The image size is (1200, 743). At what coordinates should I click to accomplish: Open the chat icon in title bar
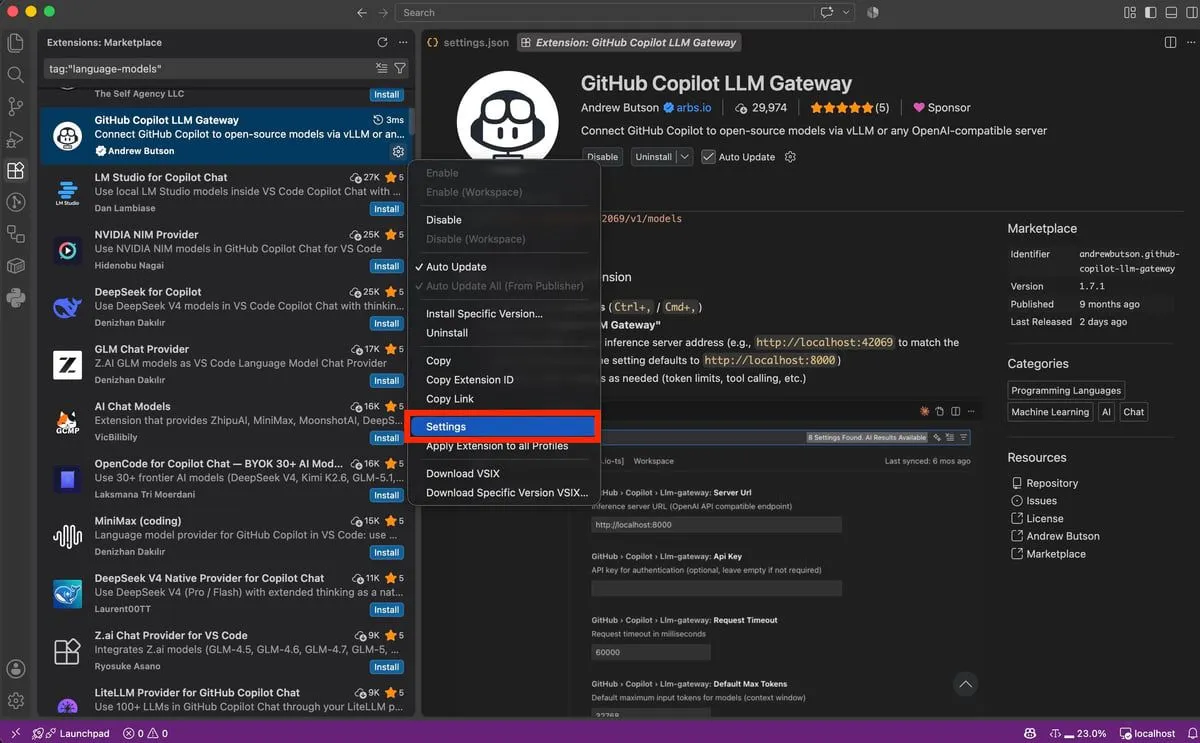click(x=827, y=13)
